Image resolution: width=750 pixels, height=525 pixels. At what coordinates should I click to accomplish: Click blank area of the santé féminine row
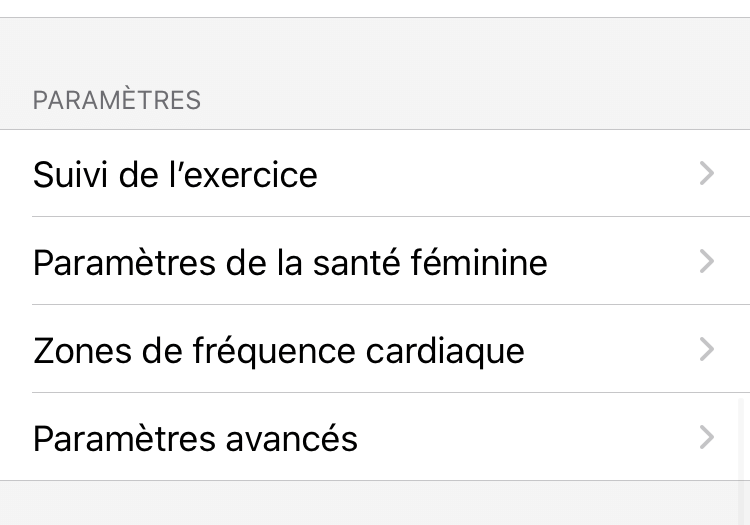620,263
